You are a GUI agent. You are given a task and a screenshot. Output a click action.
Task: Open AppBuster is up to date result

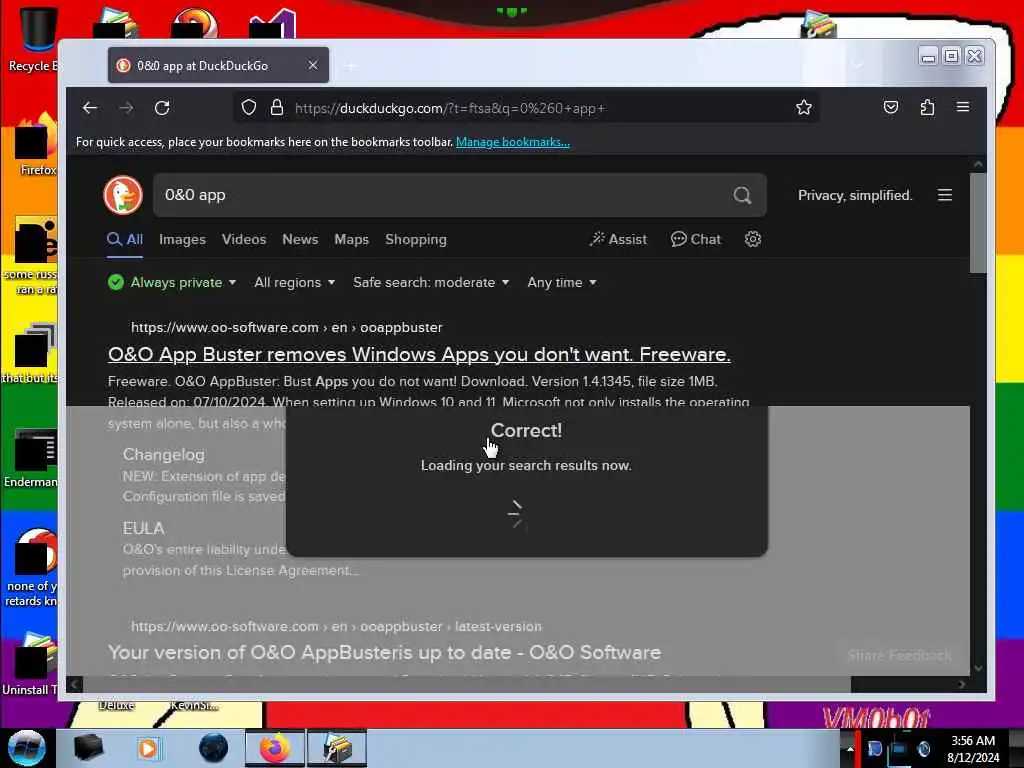pyautogui.click(x=385, y=652)
